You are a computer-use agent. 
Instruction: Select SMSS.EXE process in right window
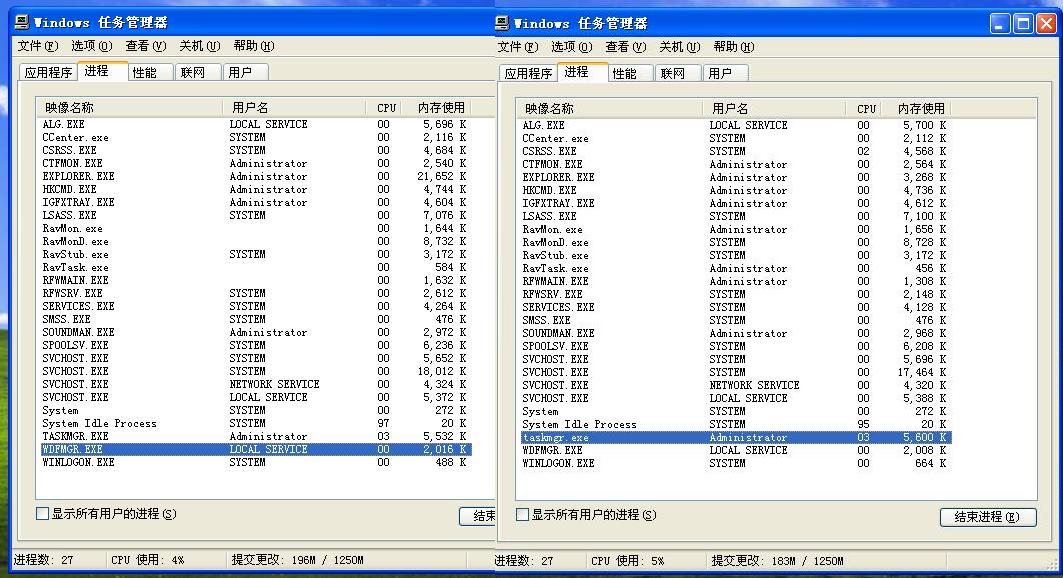tap(736, 320)
